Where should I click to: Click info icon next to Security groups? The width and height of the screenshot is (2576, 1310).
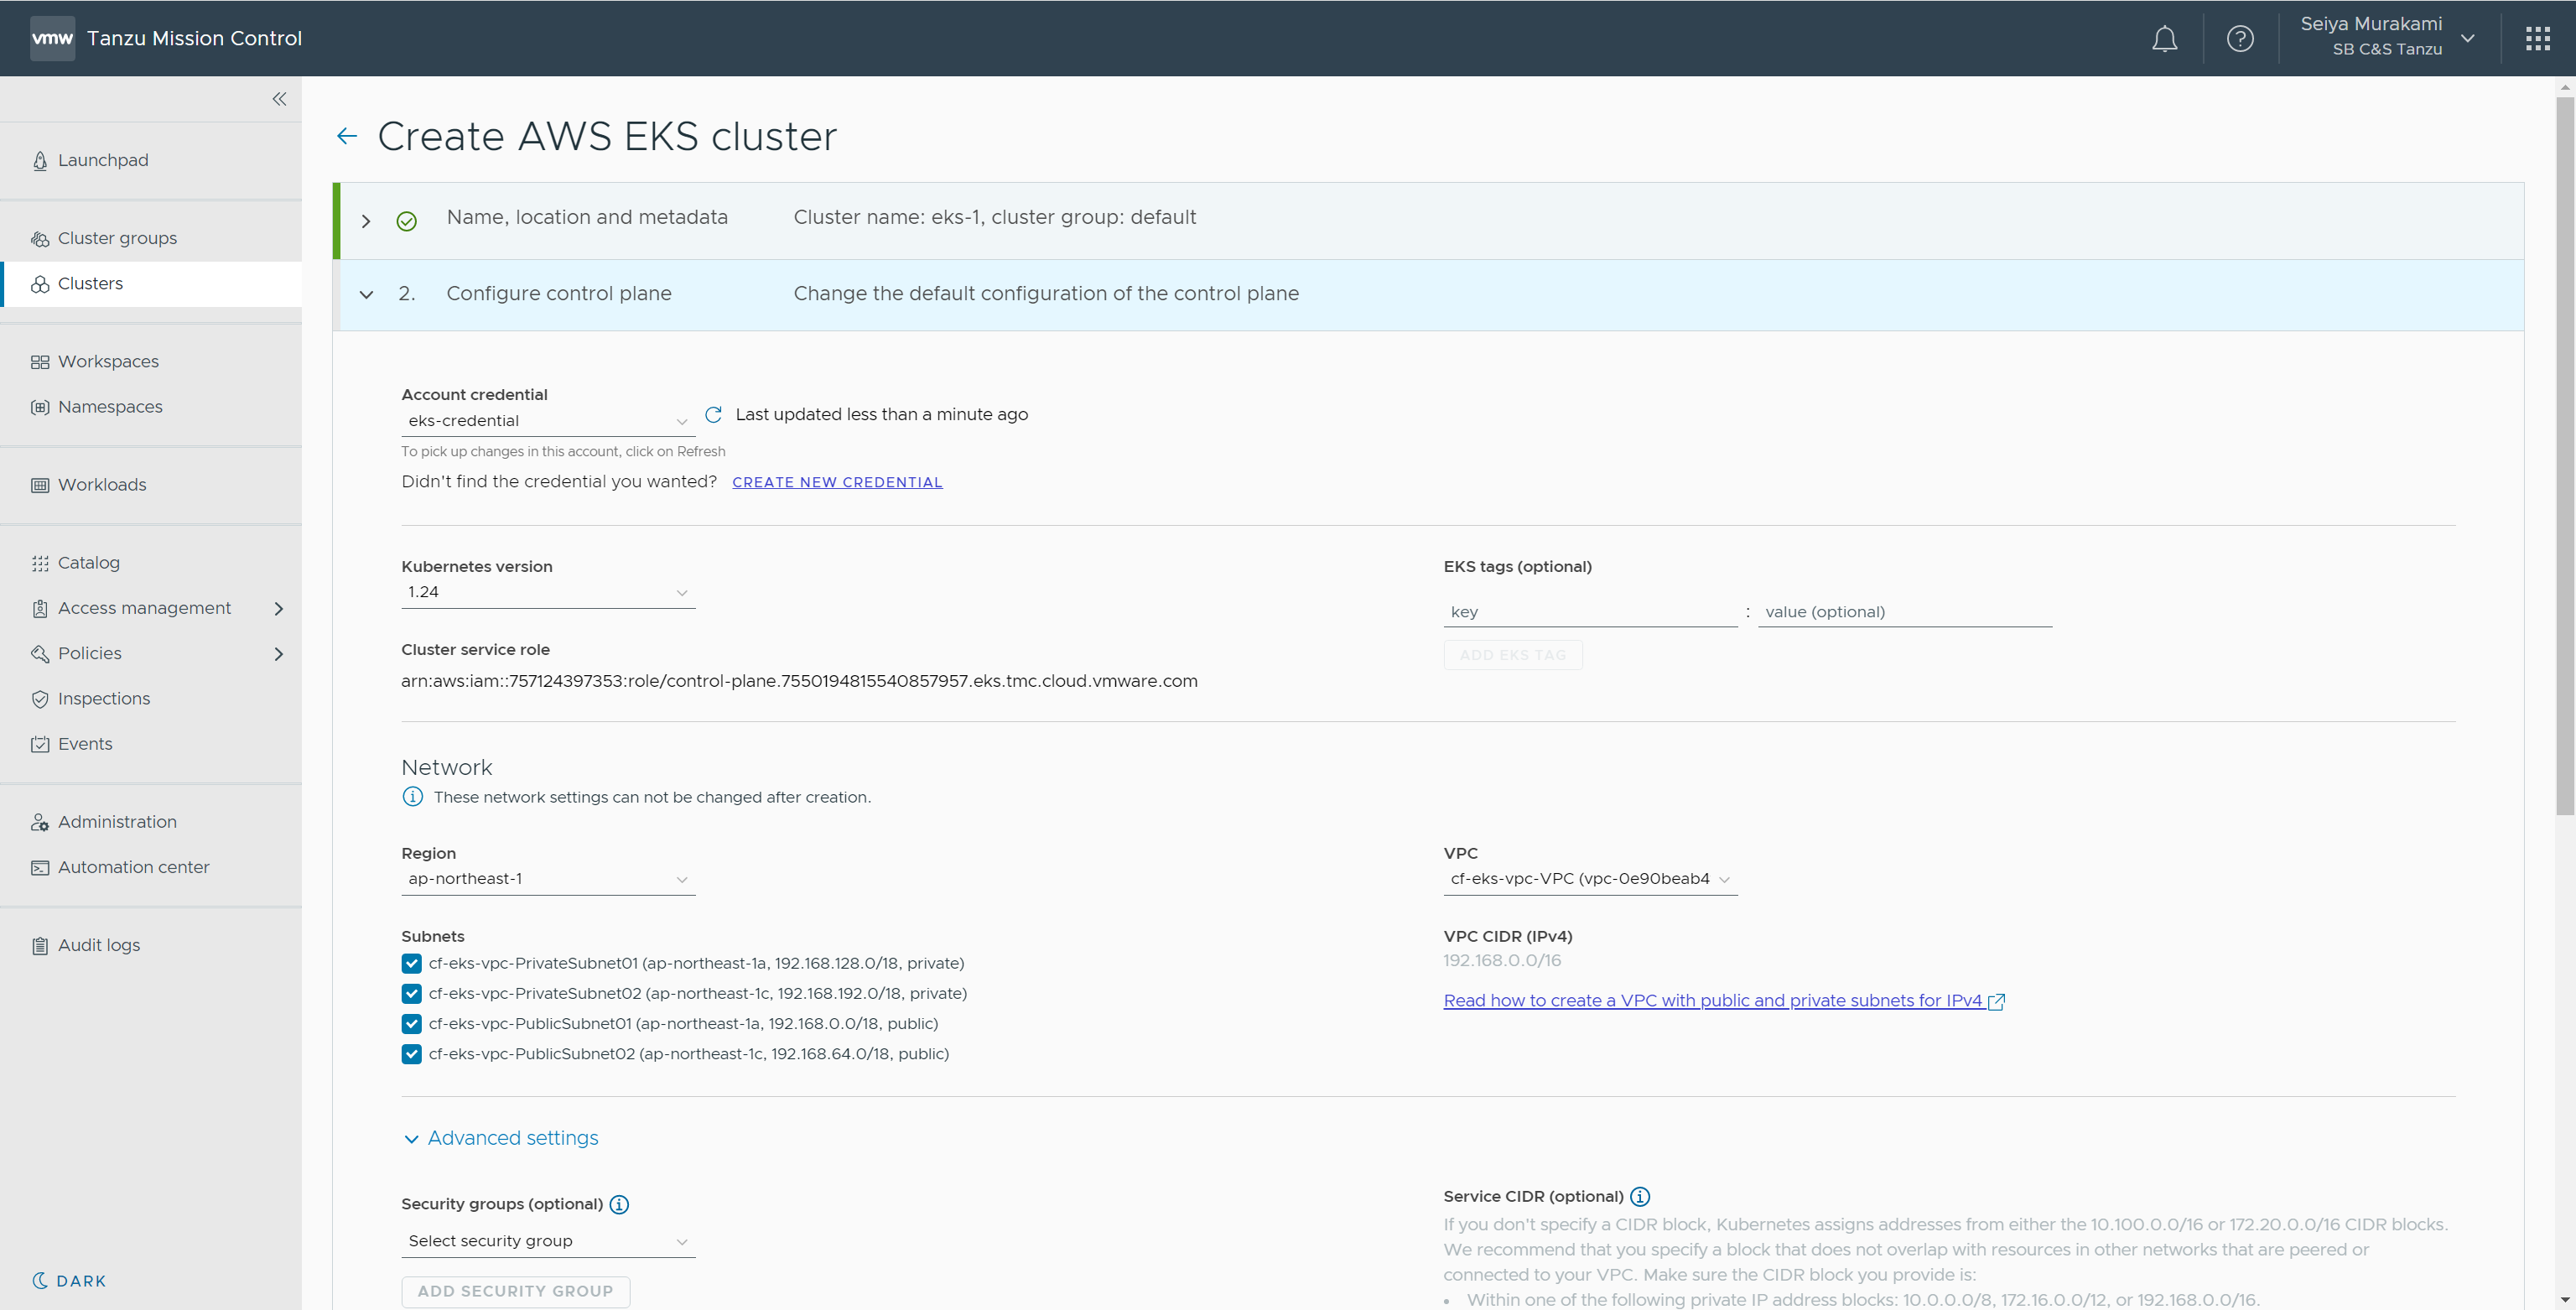coord(619,1204)
